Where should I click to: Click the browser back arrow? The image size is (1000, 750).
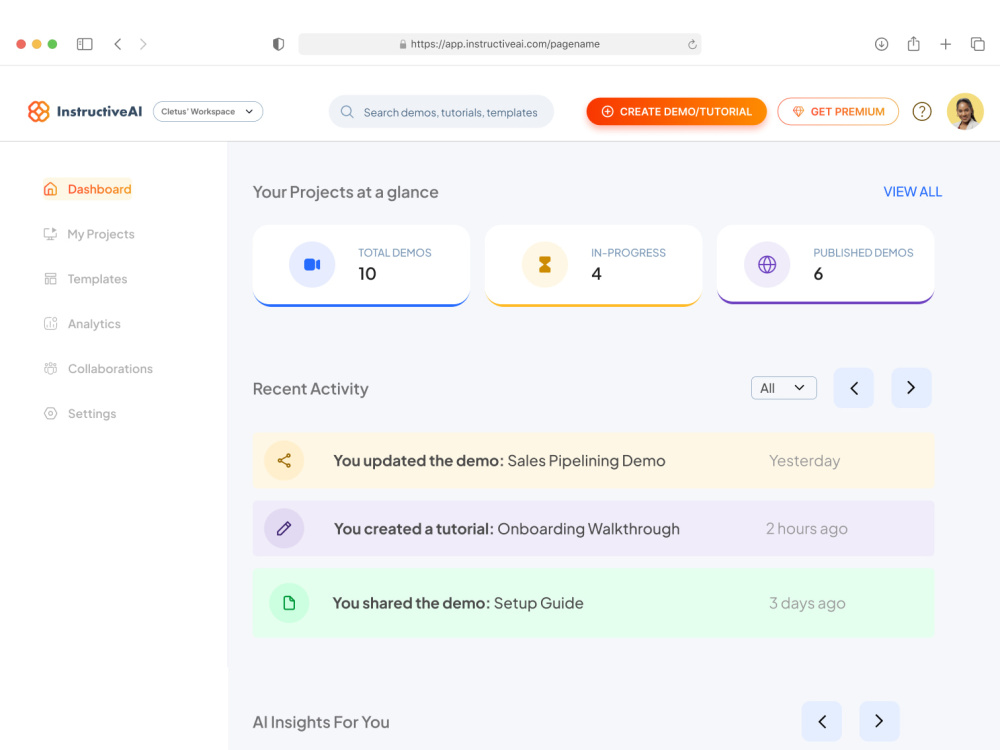tap(118, 44)
